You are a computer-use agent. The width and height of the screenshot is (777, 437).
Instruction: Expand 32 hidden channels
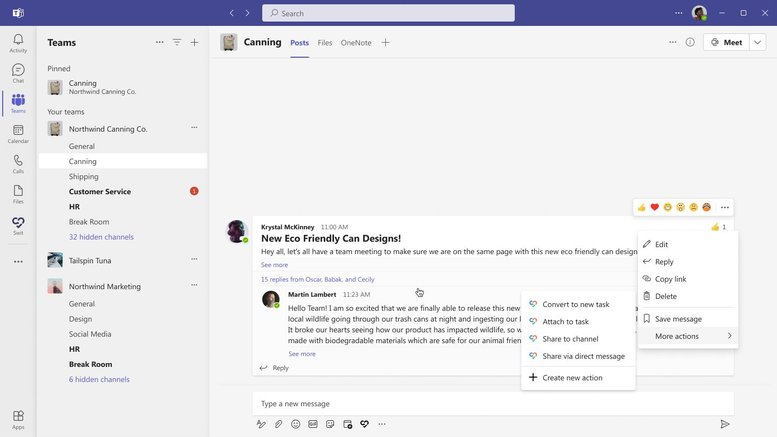pyautogui.click(x=101, y=237)
